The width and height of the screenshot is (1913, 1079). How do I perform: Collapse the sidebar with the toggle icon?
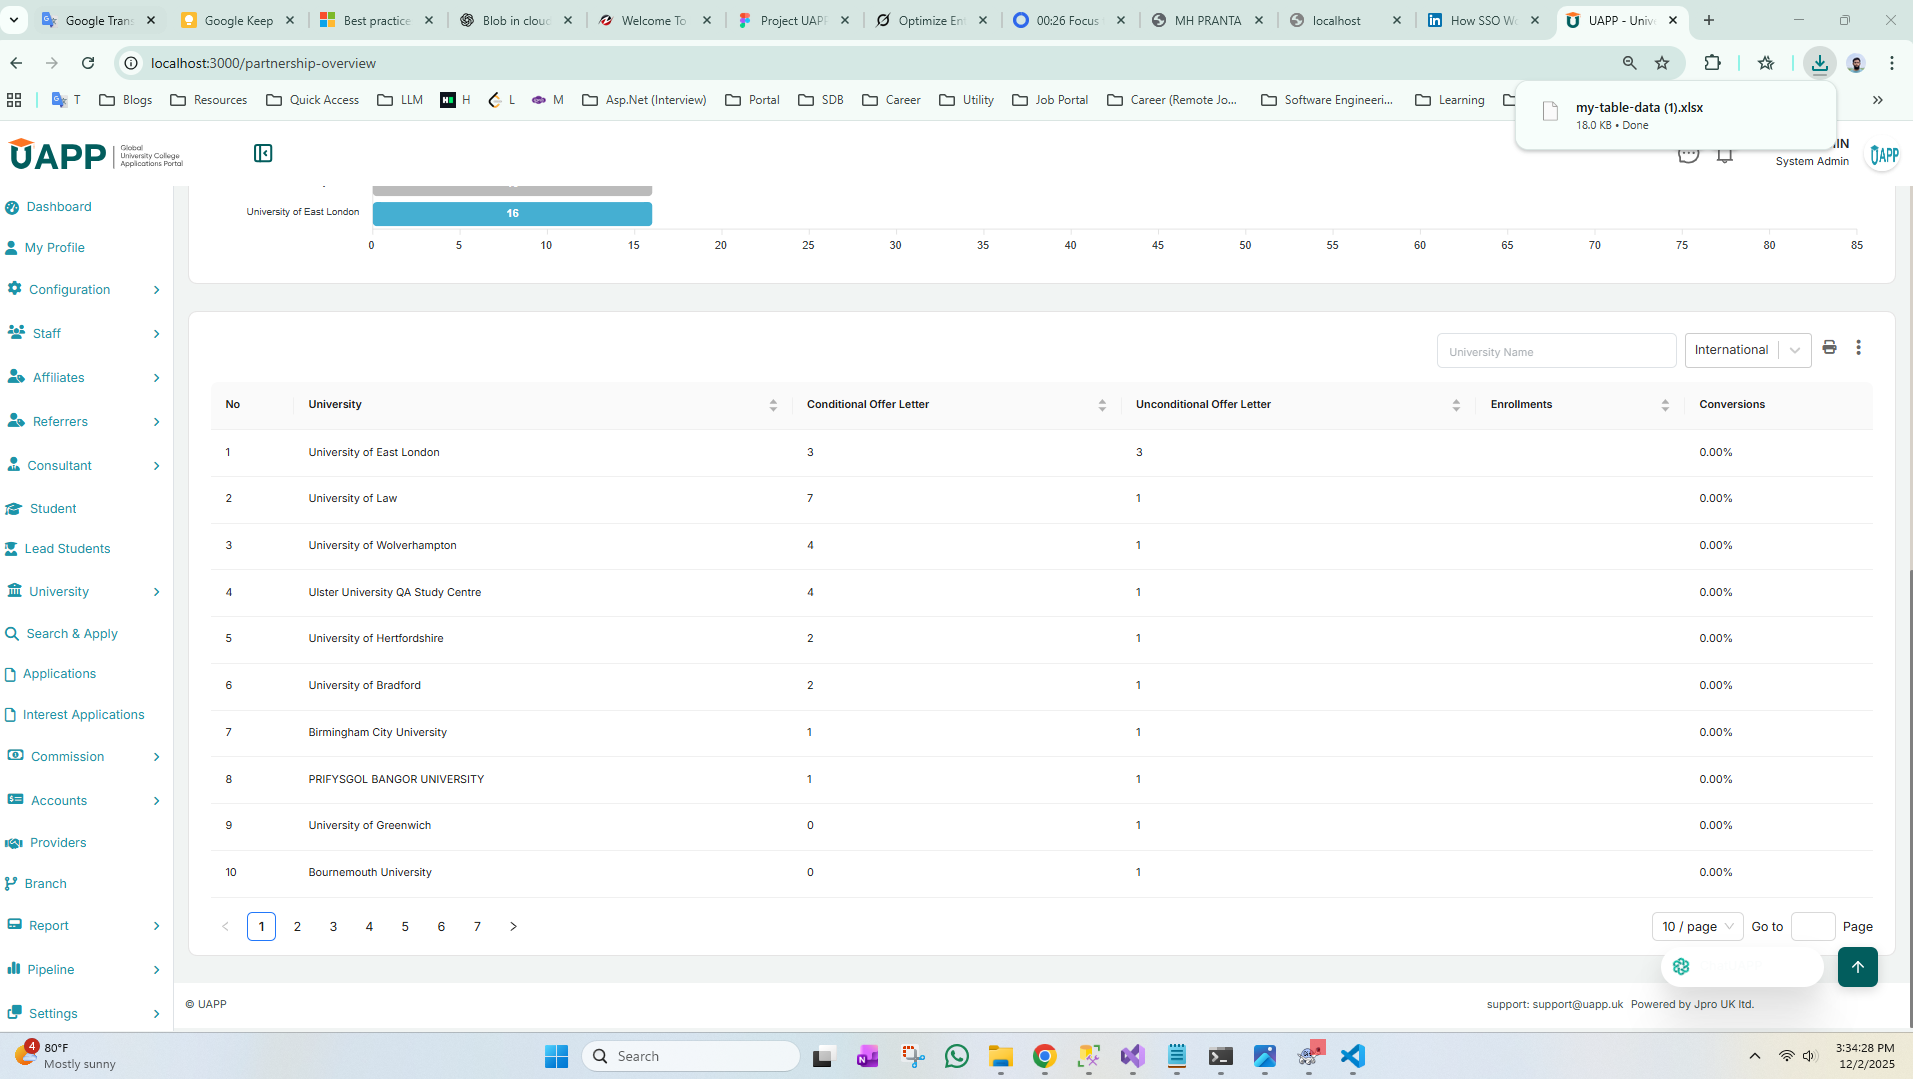(x=263, y=153)
